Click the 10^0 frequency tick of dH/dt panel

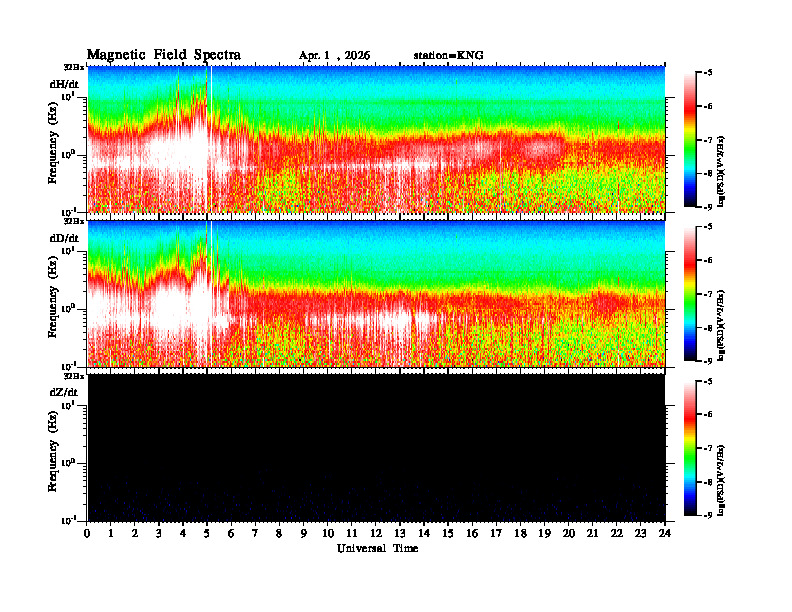coord(68,154)
